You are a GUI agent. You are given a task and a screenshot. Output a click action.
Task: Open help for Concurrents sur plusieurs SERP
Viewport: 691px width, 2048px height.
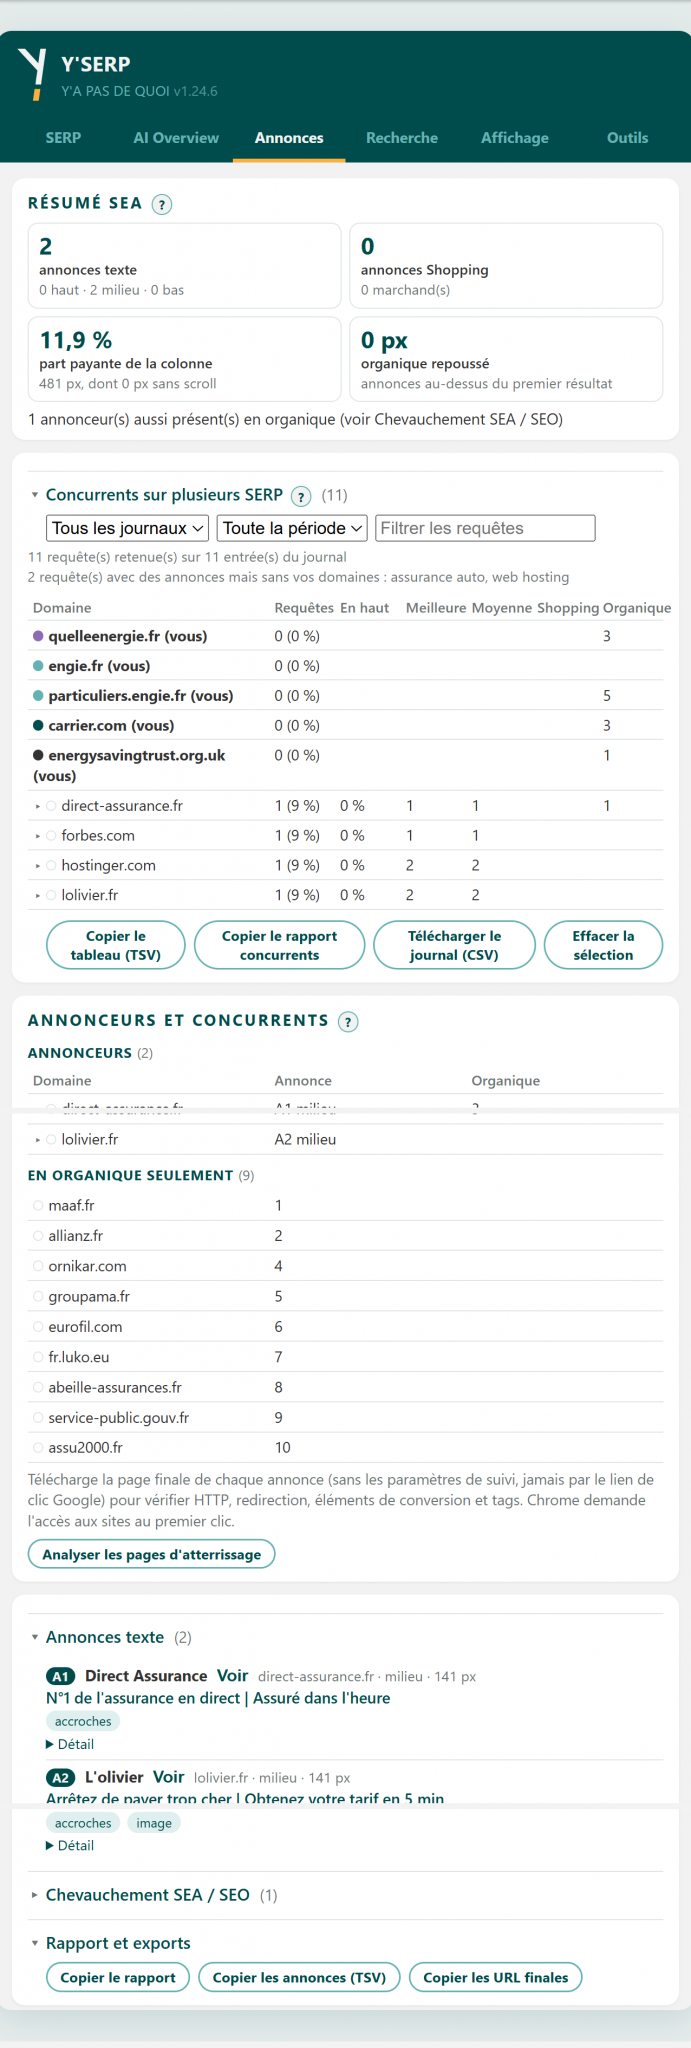coord(300,496)
